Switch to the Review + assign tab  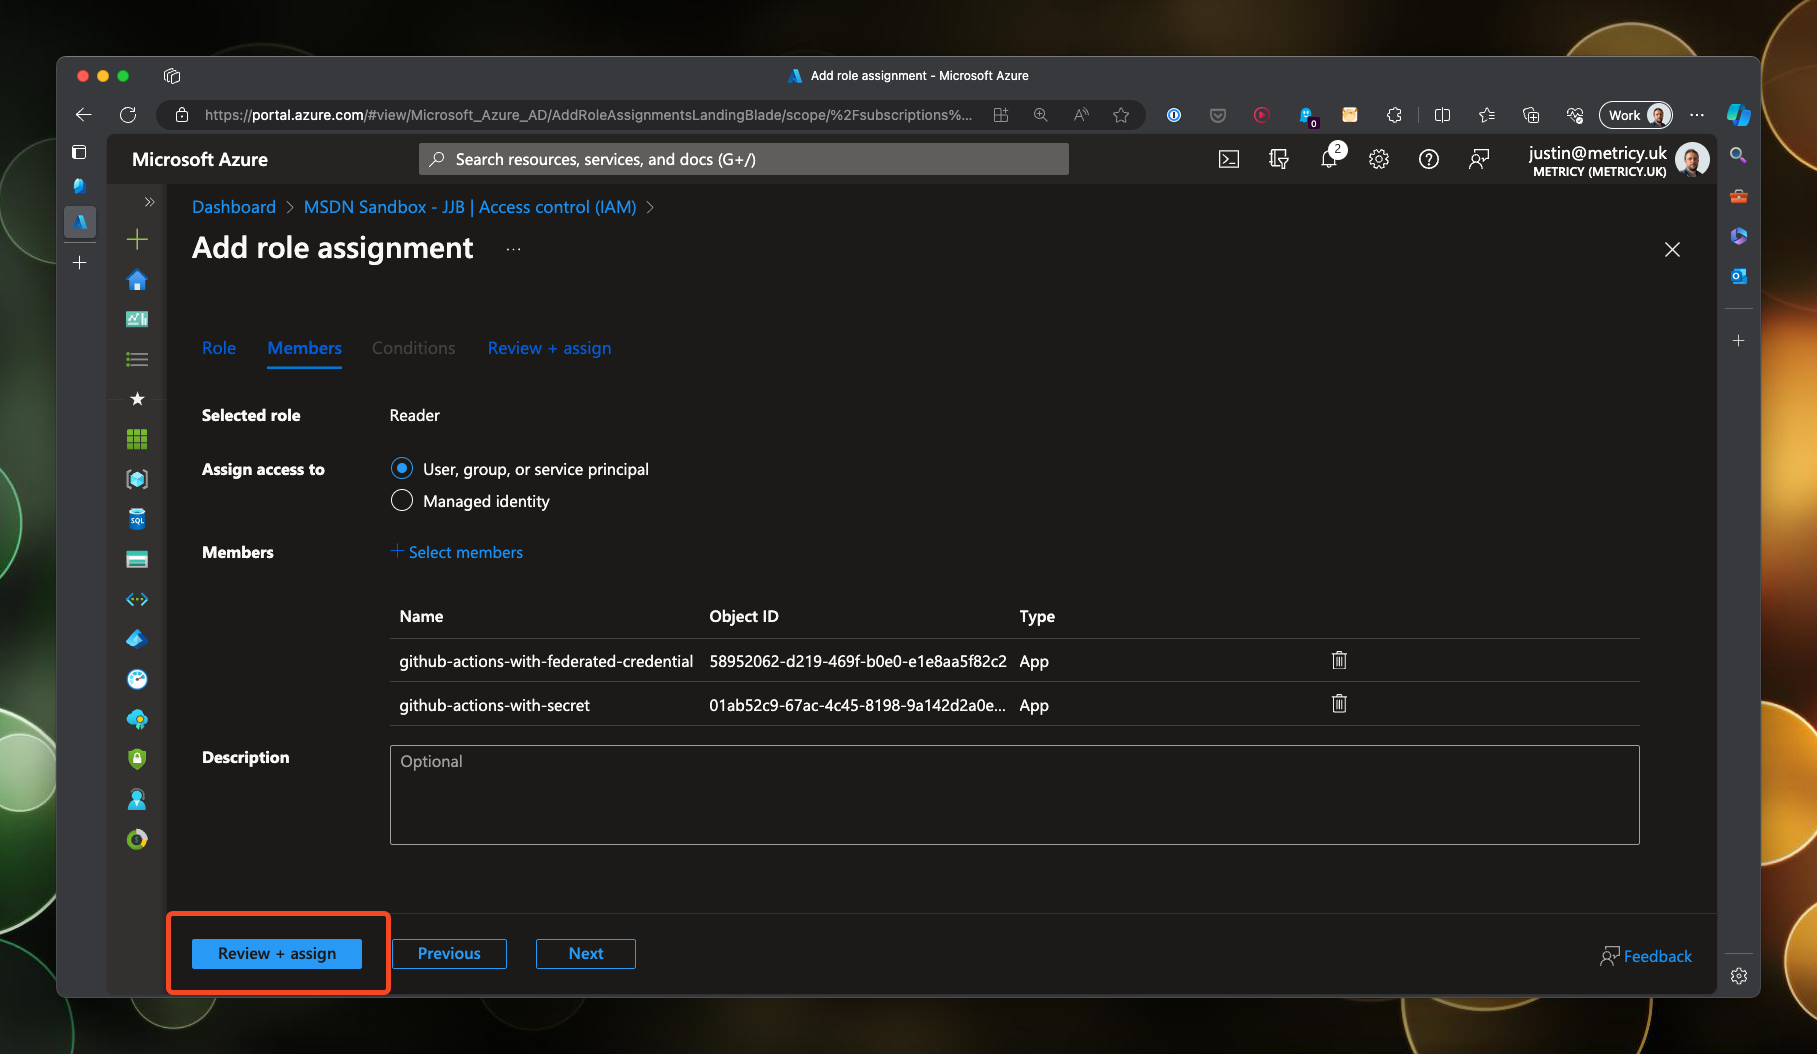point(549,348)
